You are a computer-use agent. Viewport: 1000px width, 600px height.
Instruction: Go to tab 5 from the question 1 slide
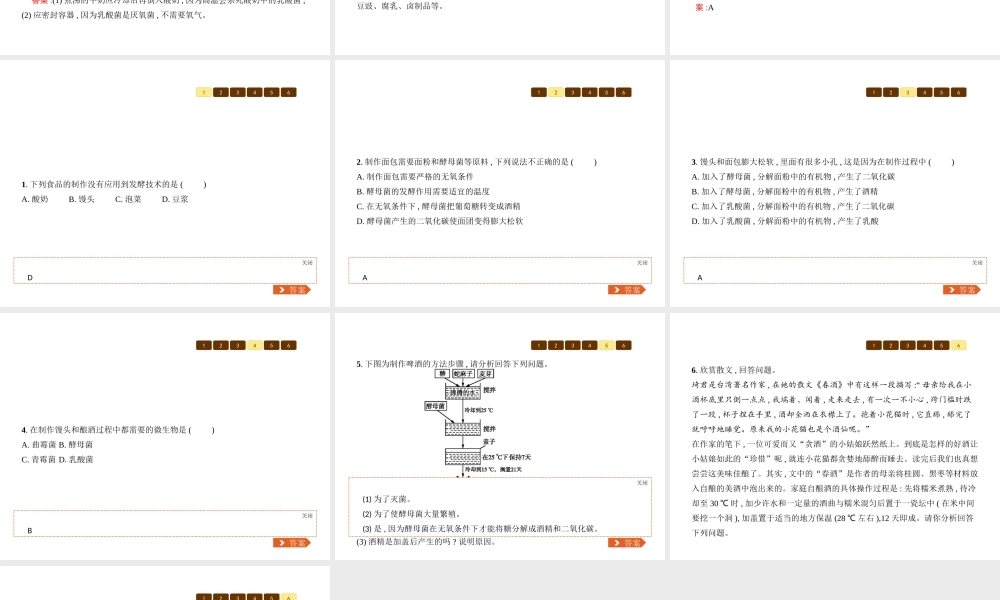pos(272,92)
